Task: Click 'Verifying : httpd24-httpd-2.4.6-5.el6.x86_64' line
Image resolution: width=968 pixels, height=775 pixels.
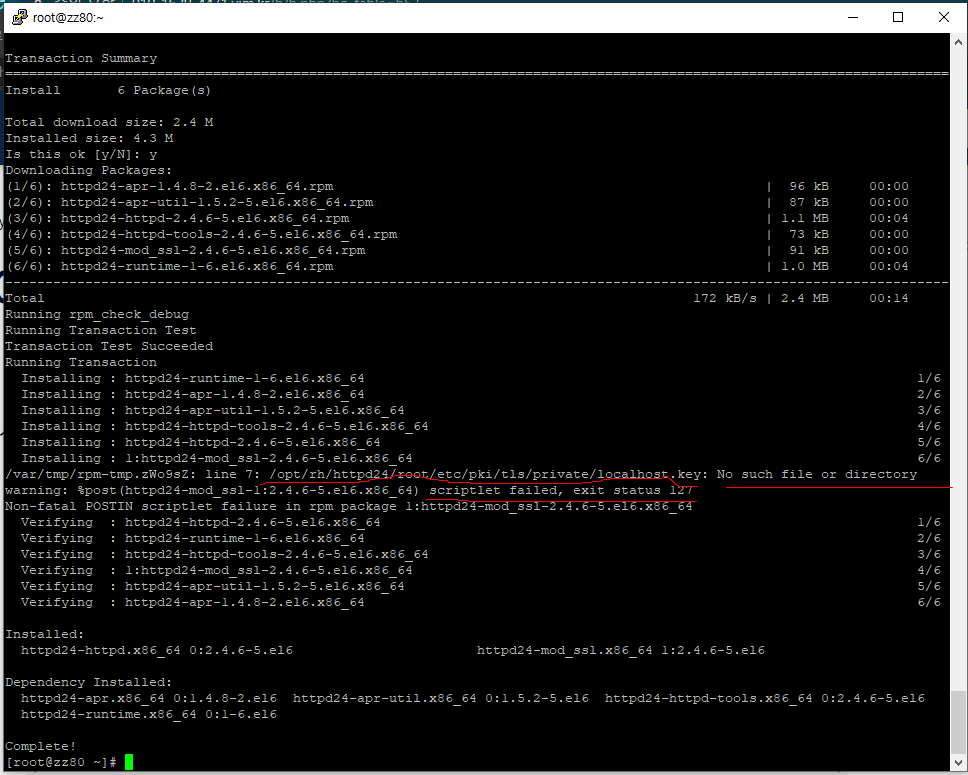Action: coord(481,522)
